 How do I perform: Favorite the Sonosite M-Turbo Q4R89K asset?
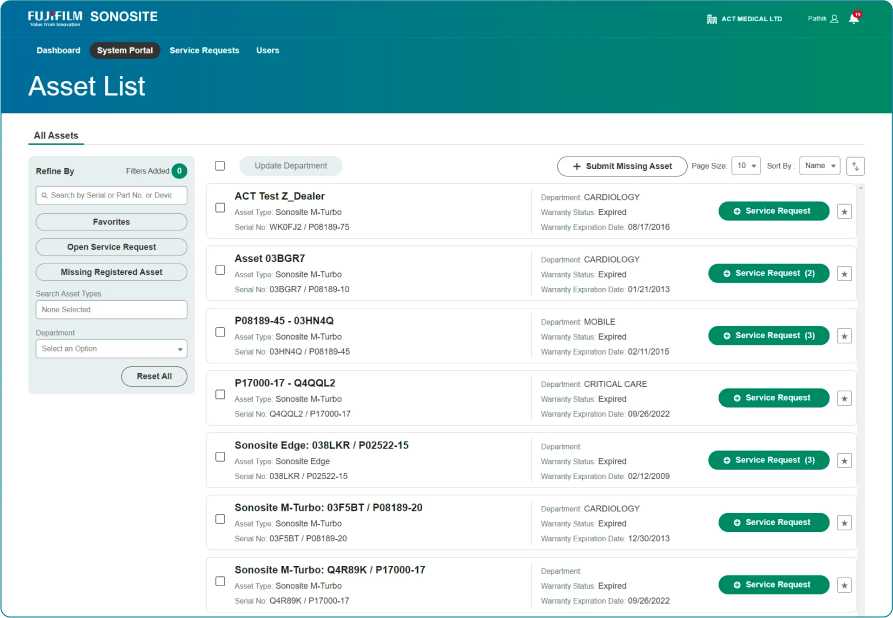845,585
